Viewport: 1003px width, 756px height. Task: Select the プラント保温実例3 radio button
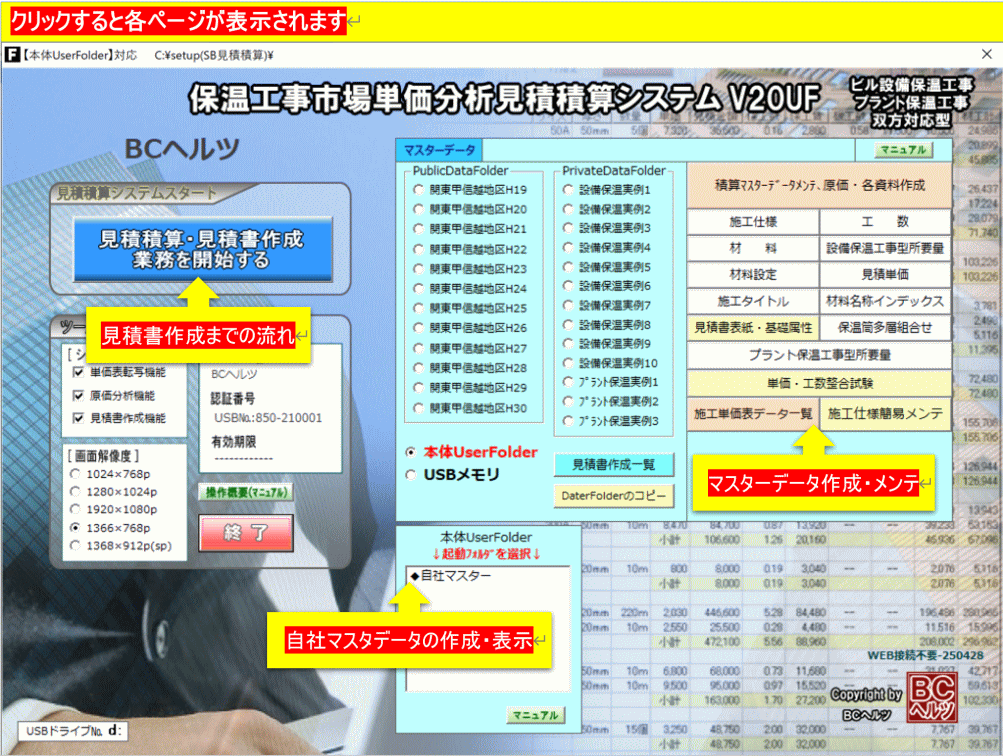(x=568, y=421)
